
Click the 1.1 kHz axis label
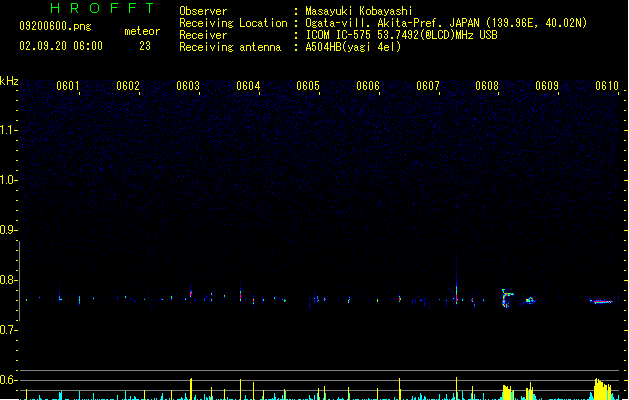point(8,130)
